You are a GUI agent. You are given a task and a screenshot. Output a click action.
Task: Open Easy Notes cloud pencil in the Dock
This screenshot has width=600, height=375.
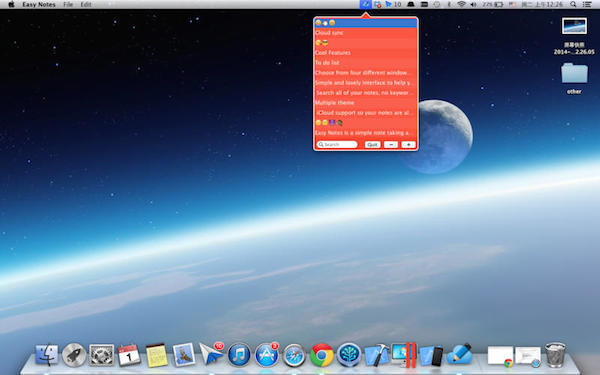pyautogui.click(x=460, y=354)
